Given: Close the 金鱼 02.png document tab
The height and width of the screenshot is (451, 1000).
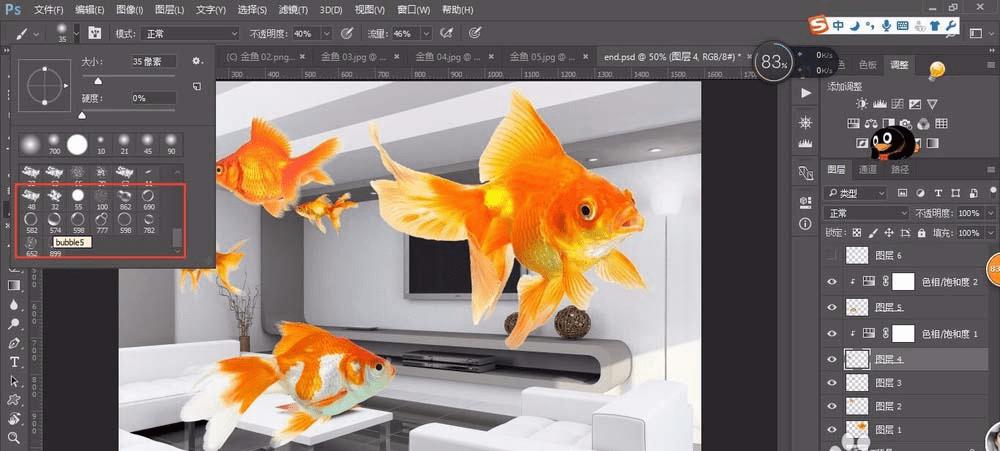Looking at the screenshot, I should pyautogui.click(x=302, y=56).
